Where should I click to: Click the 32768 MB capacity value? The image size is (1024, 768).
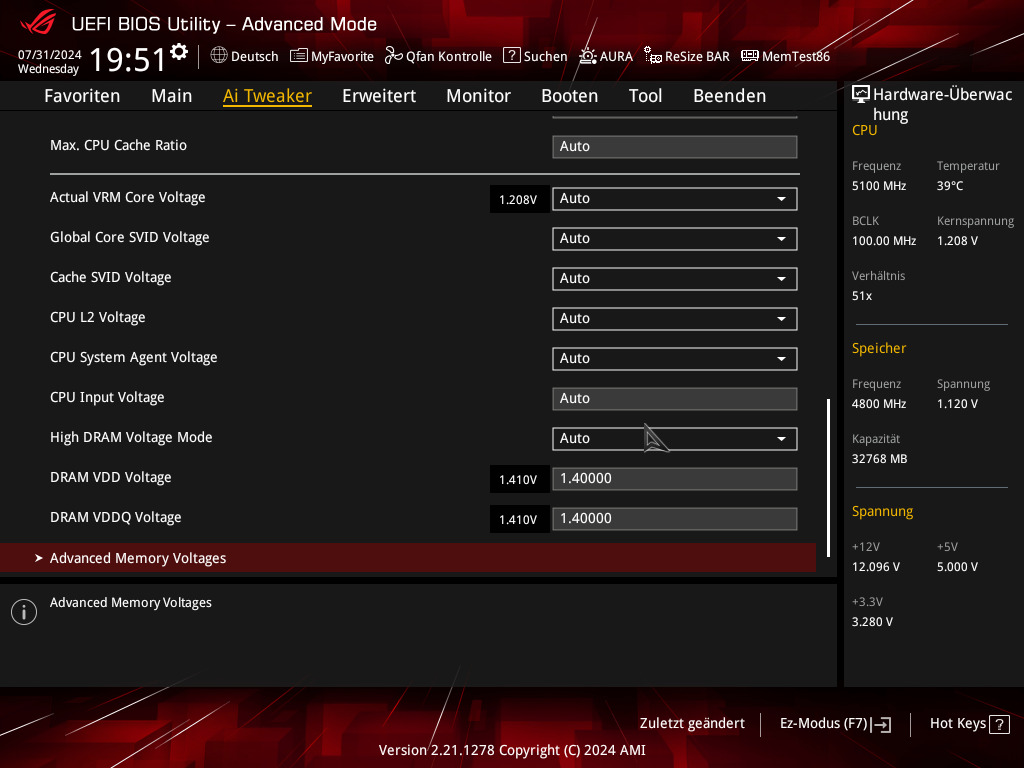[x=879, y=458]
